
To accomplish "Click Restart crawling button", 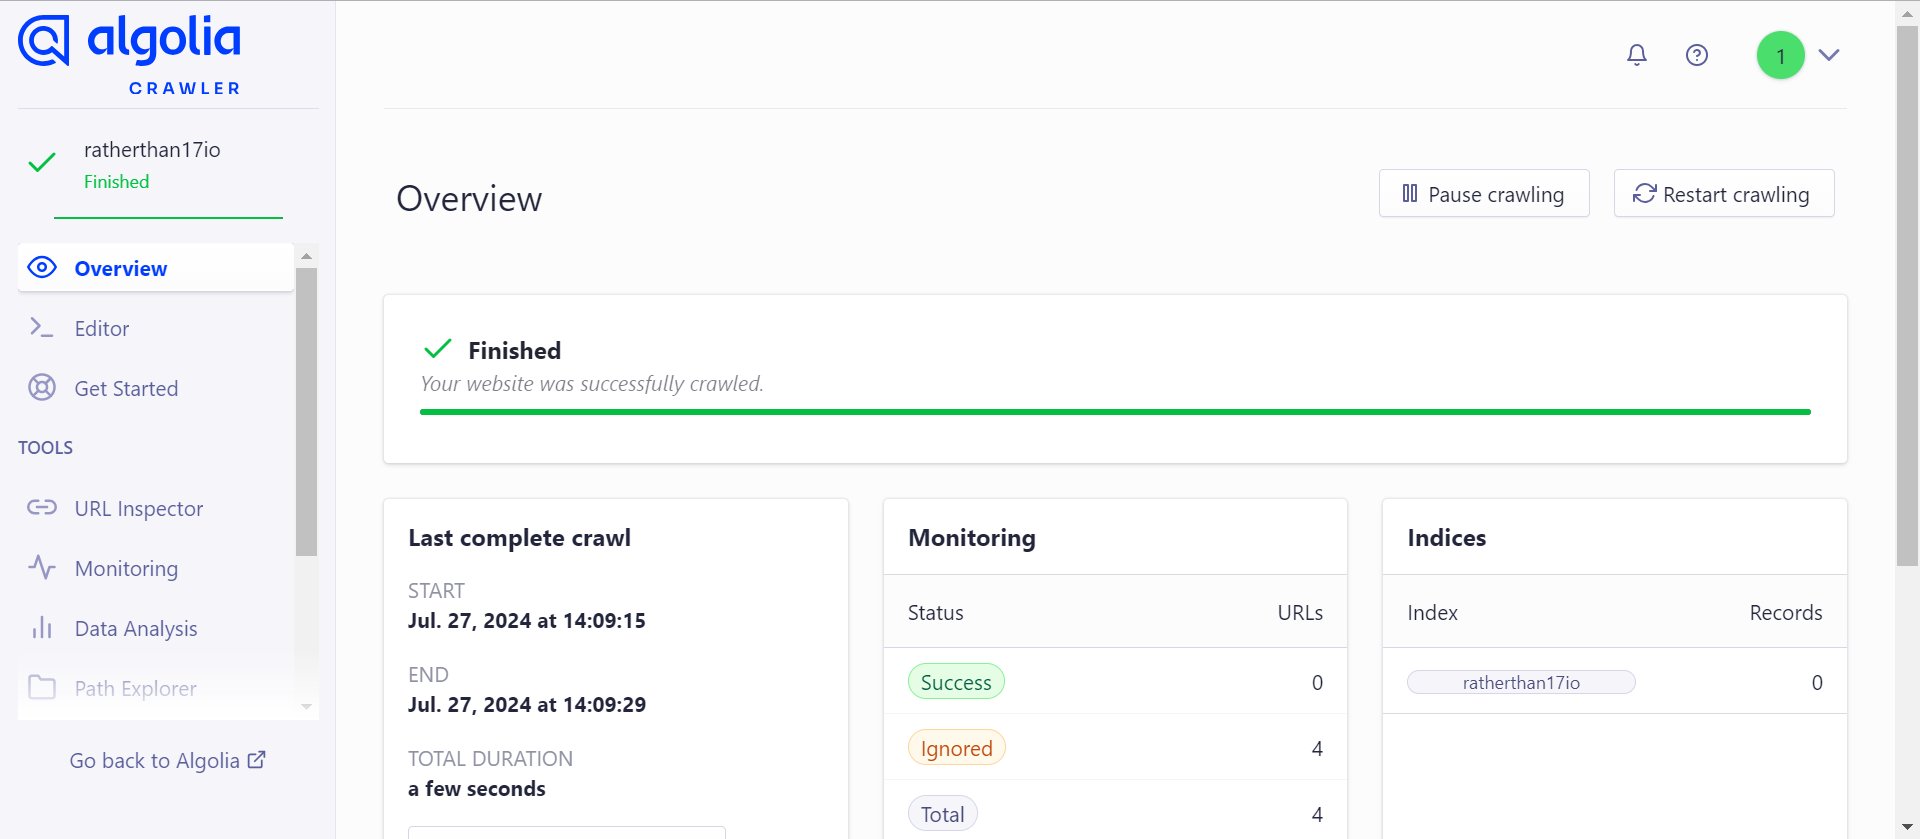I will coord(1724,193).
